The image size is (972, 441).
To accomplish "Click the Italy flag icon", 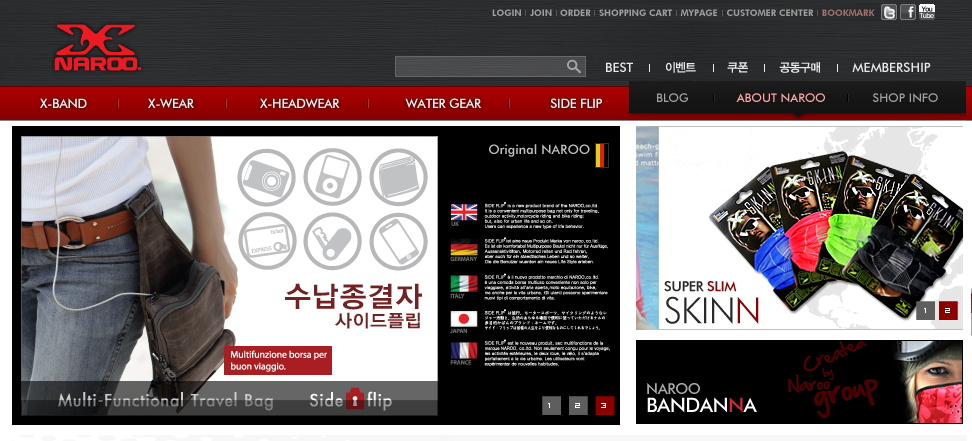I will click(464, 283).
